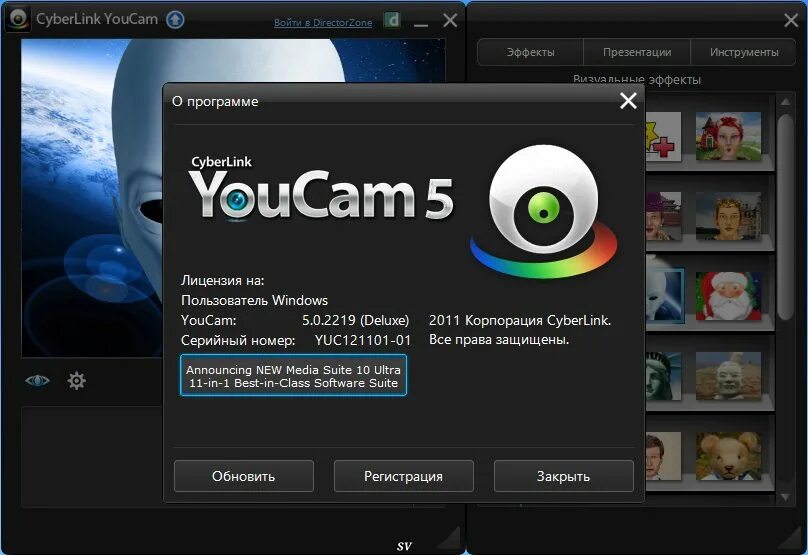The width and height of the screenshot is (808, 555).
Task: Close the О программе dialog with the X
Action: (628, 100)
